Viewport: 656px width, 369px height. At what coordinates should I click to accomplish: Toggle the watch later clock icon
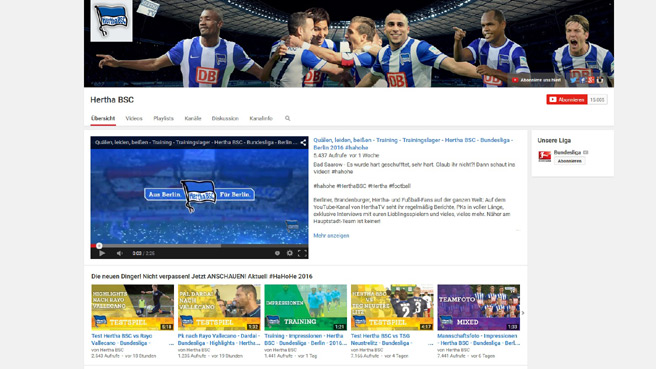pyautogui.click(x=277, y=253)
